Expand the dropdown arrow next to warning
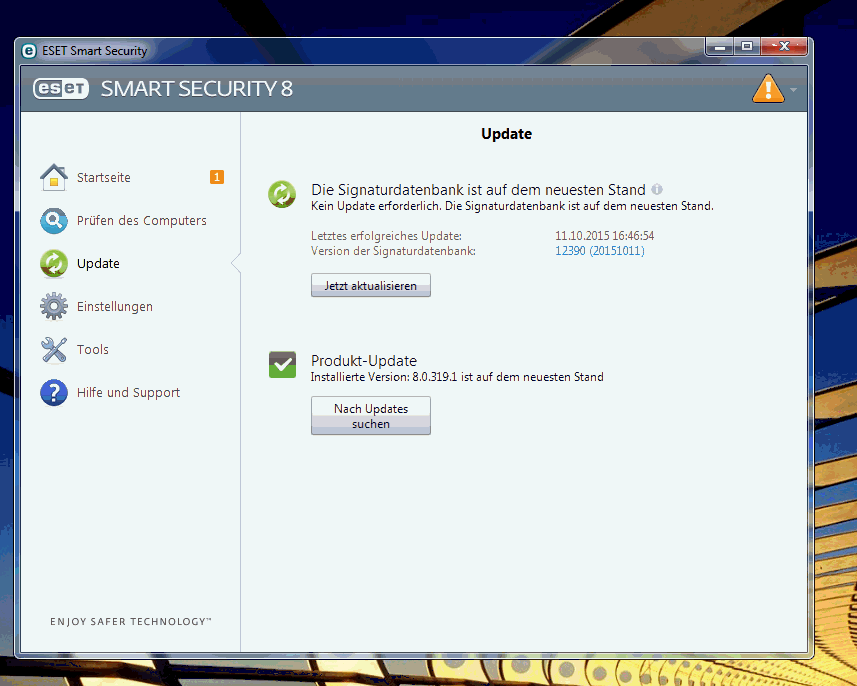This screenshot has width=857, height=686. 793,90
